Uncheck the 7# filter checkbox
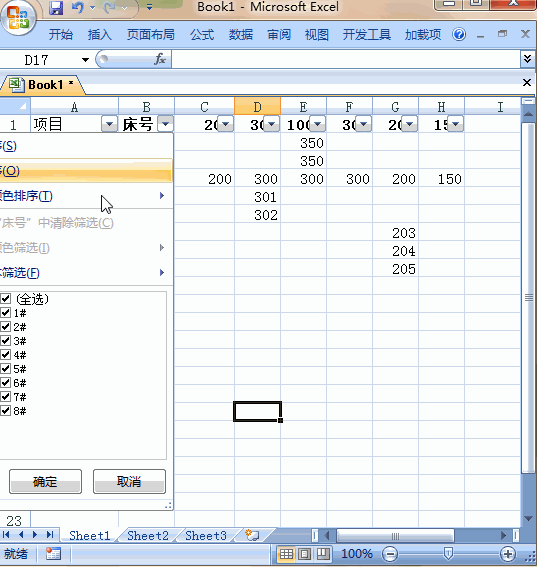537x567 pixels. click(x=5, y=397)
